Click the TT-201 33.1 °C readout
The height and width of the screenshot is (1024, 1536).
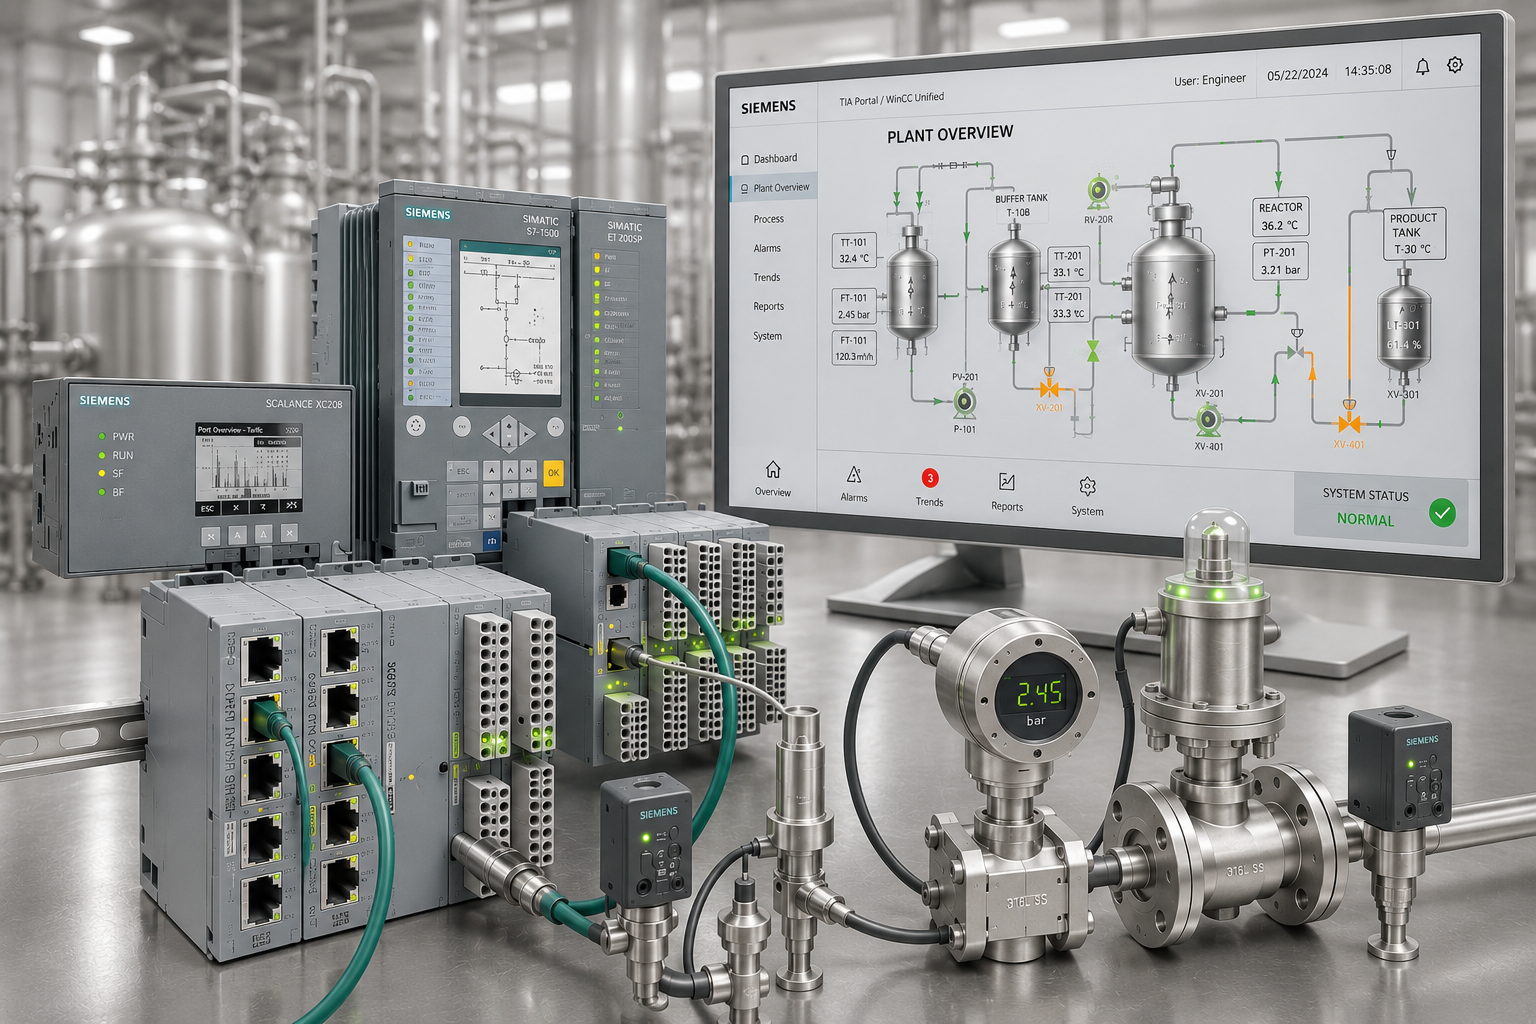click(x=1068, y=264)
